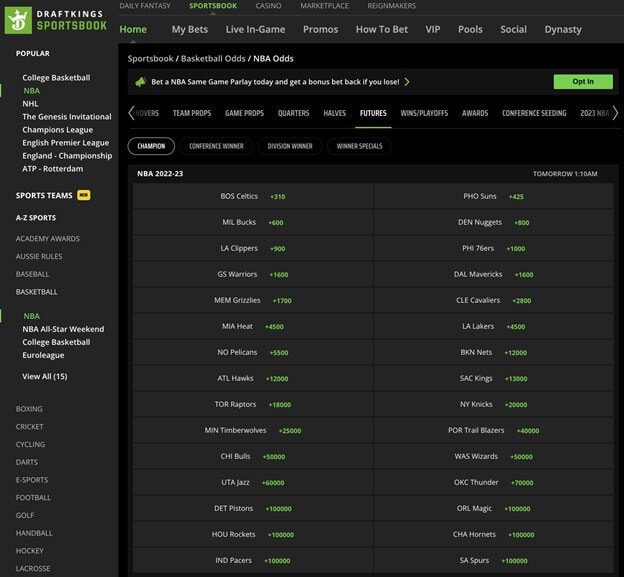This screenshot has height=577, width=624.
Task: Open Euroleague in basketball list
Action: click(x=43, y=355)
